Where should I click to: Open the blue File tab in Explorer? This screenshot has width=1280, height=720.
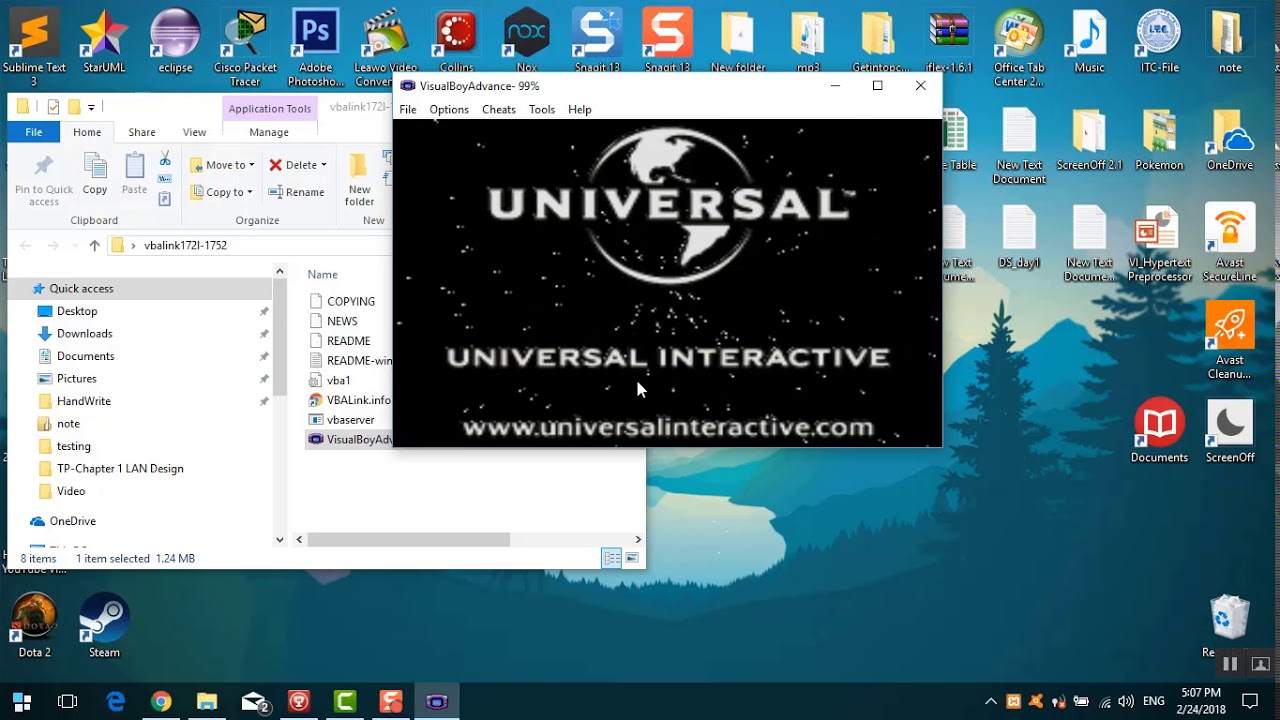[x=34, y=132]
